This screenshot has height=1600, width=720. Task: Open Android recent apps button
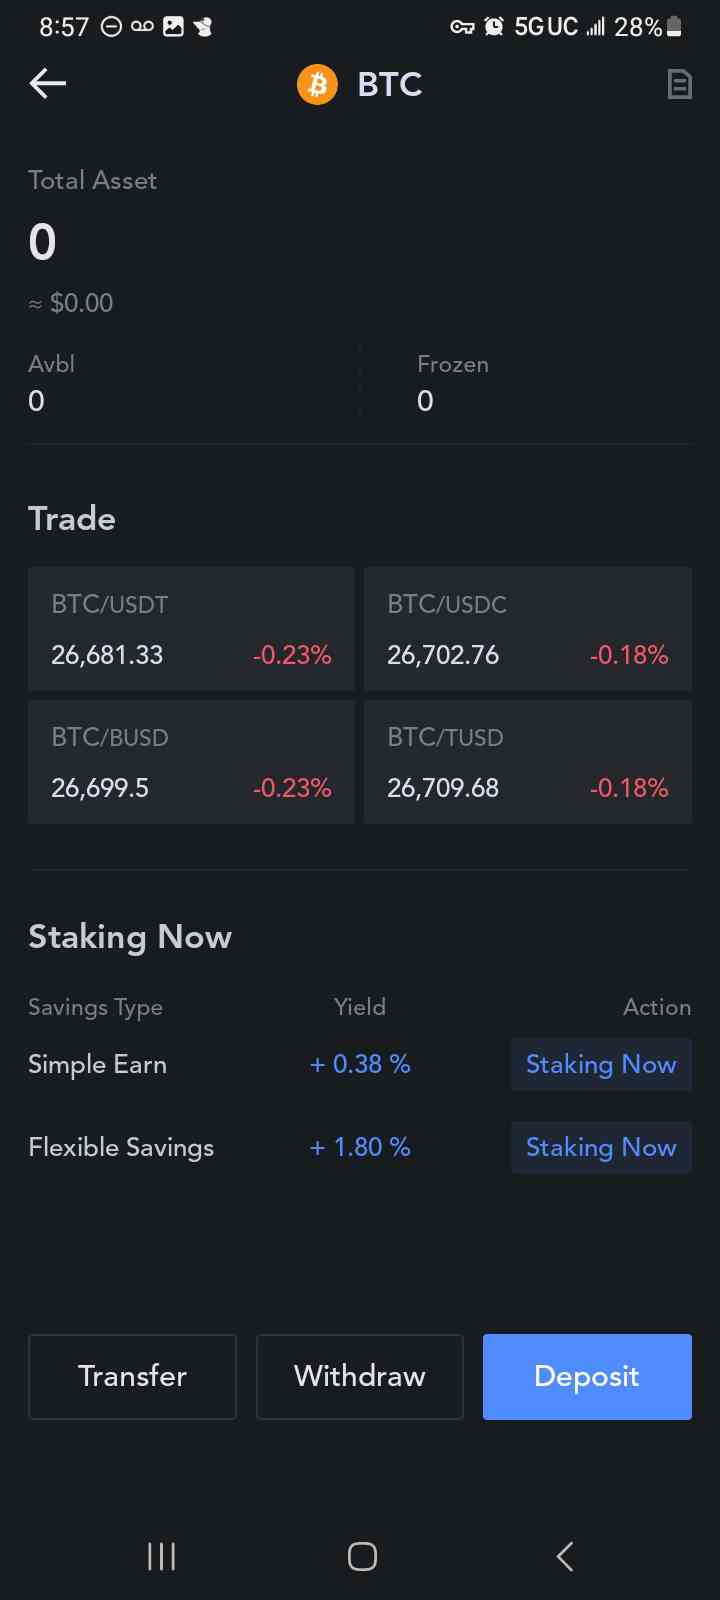[x=161, y=1556]
